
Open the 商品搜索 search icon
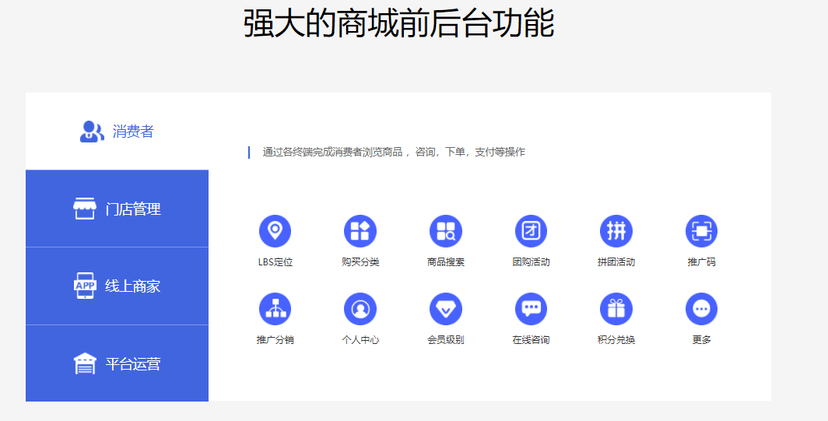pos(446,231)
